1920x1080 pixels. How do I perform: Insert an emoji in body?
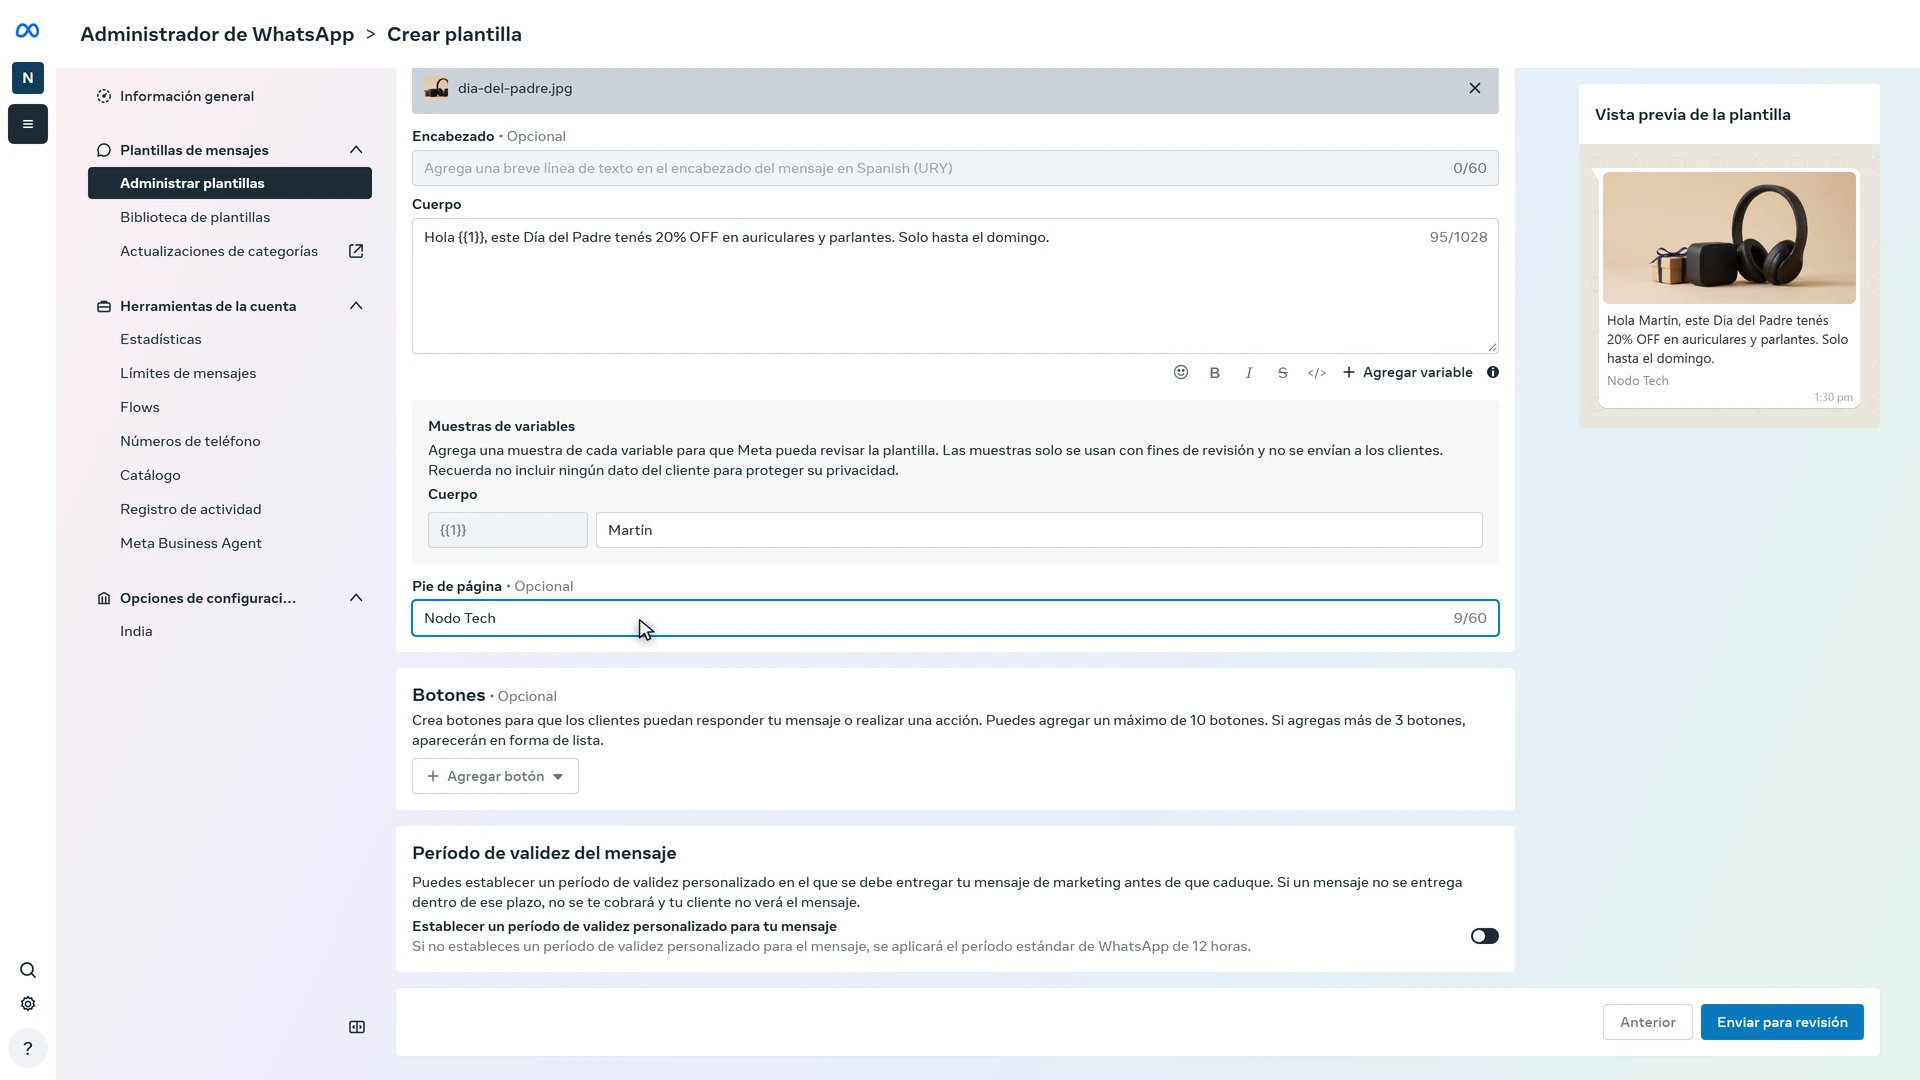point(1181,372)
